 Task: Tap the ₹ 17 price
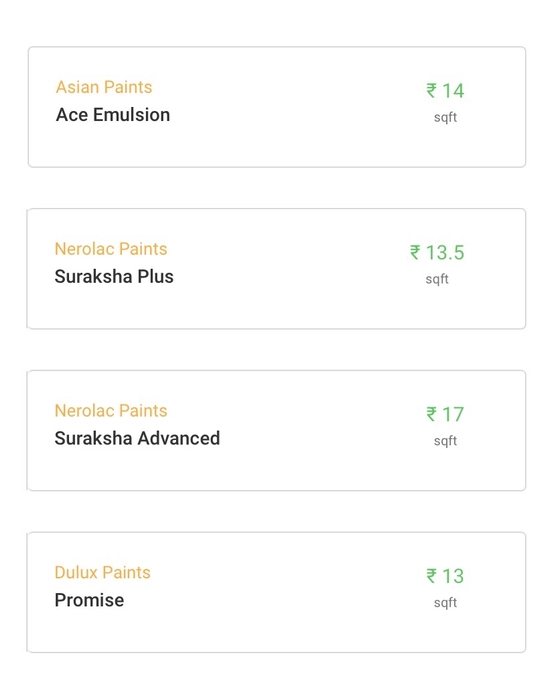445,414
